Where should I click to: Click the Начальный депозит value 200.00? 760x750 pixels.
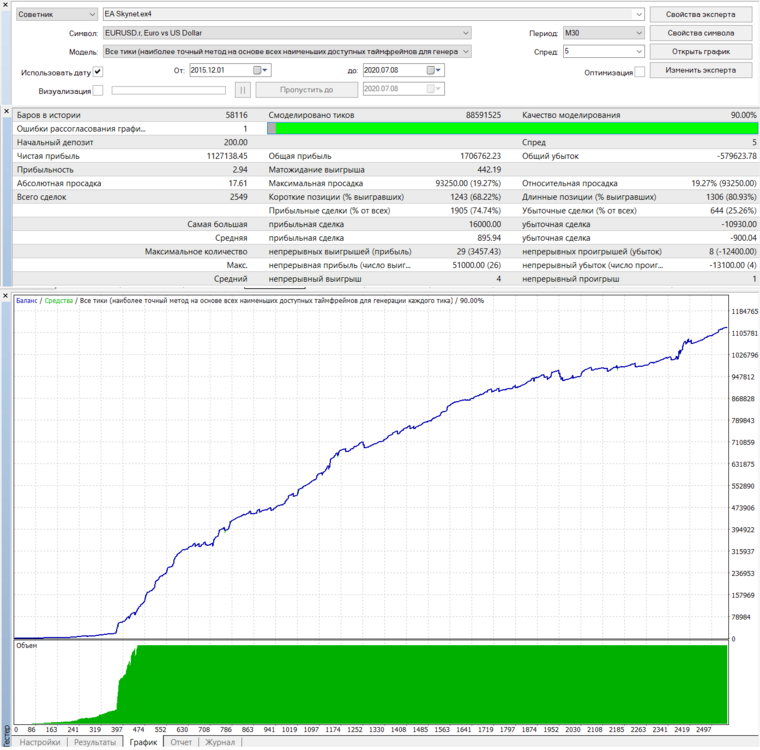coord(236,143)
